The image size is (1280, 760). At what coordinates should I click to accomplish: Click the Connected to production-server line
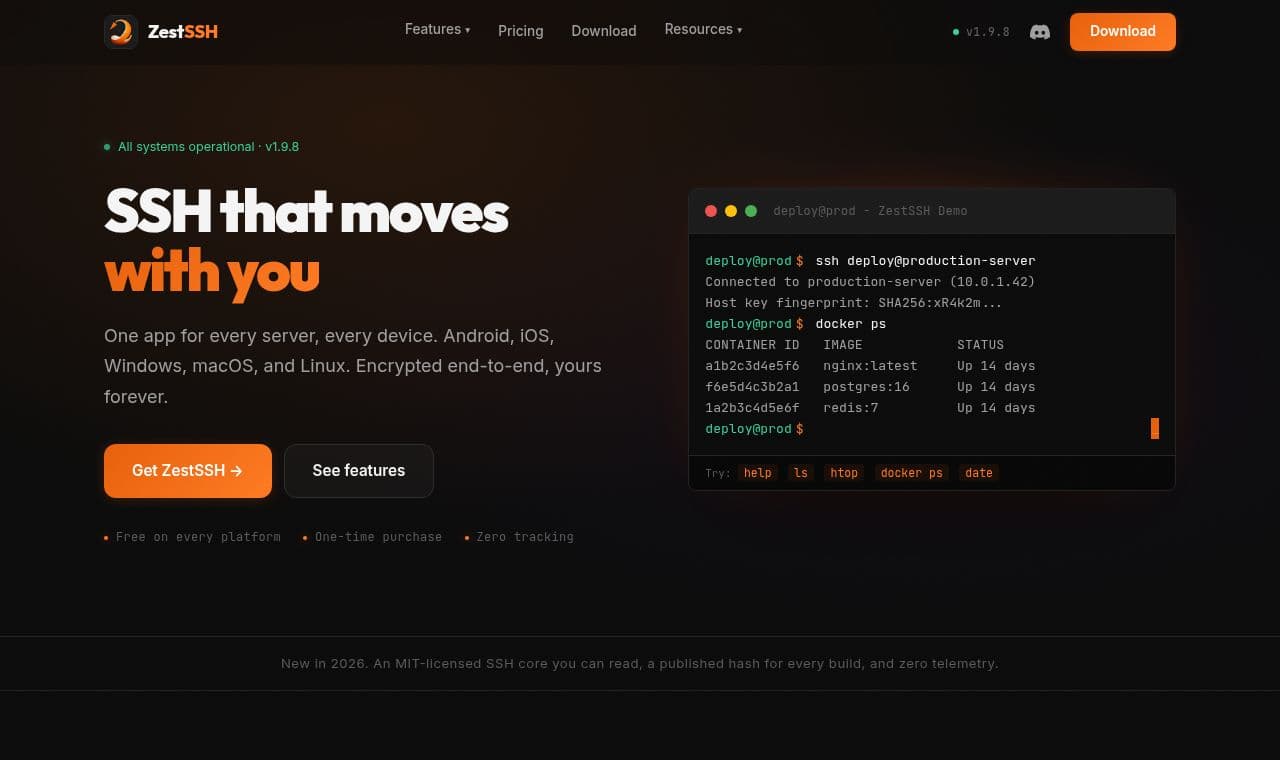pos(870,282)
